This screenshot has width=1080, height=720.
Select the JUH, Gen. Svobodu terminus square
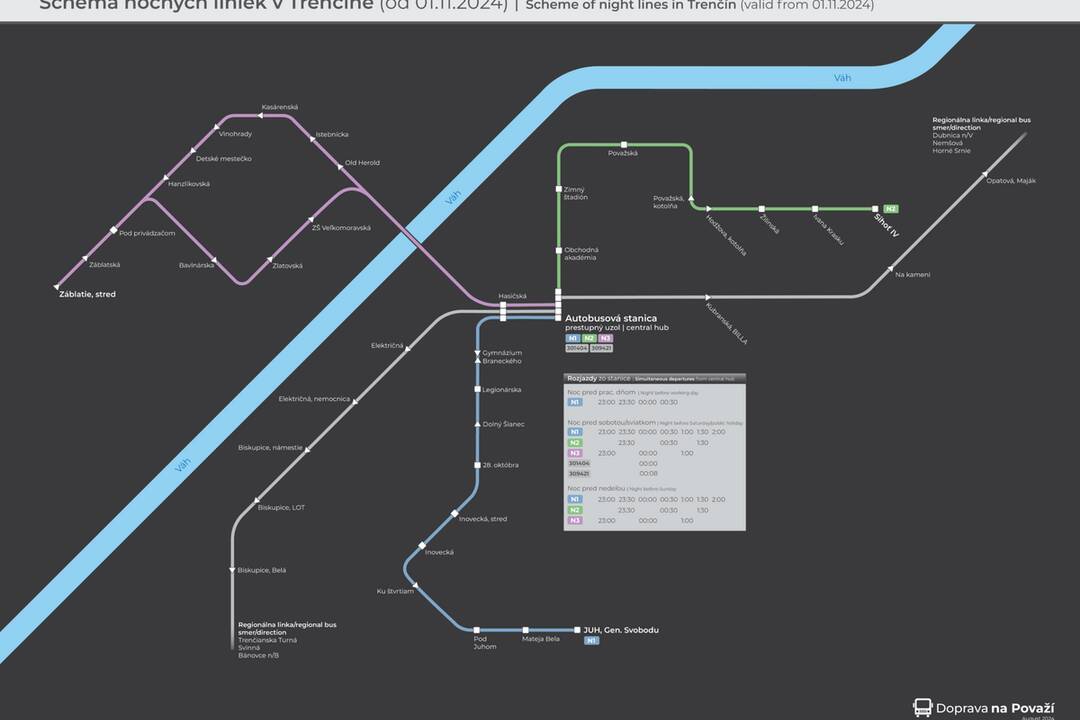coord(577,630)
